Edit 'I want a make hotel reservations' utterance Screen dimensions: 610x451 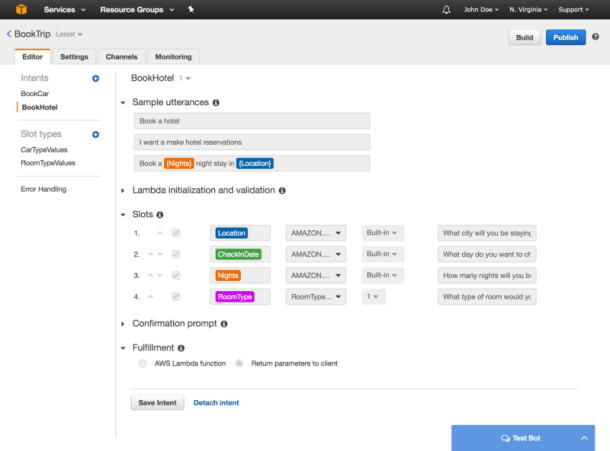pyautogui.click(x=252, y=142)
